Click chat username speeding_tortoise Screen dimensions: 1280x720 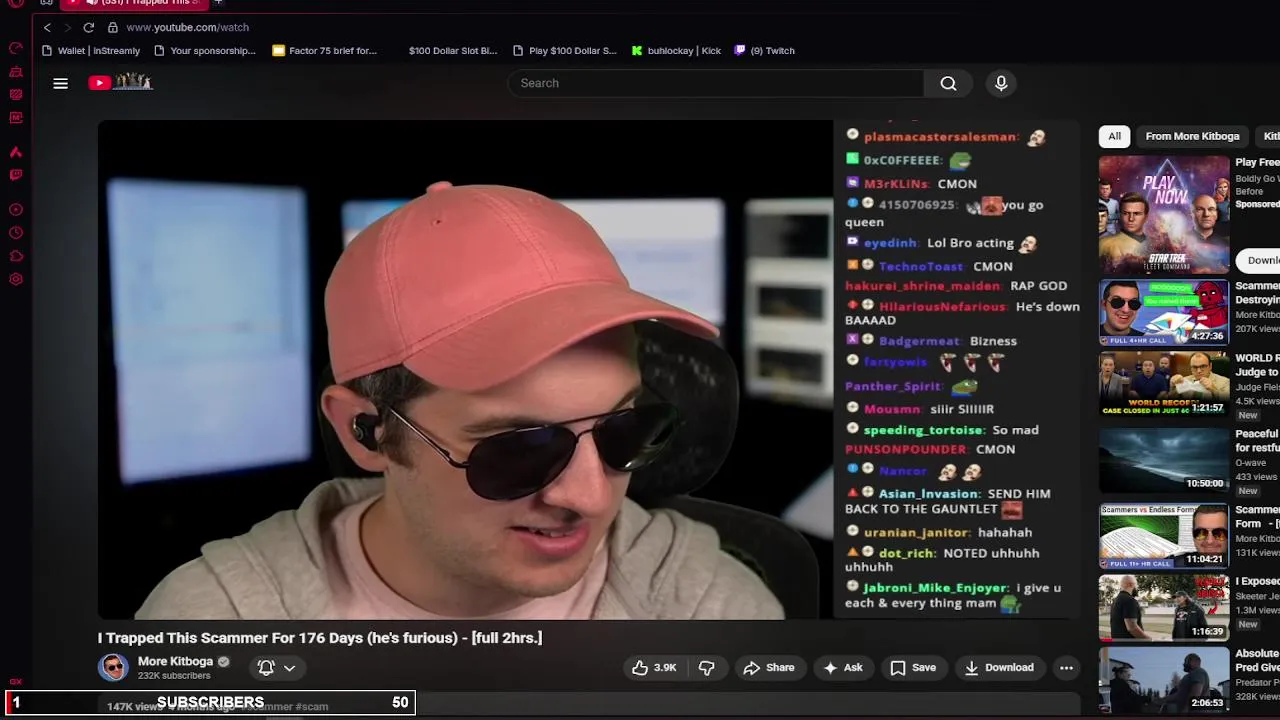(923, 429)
